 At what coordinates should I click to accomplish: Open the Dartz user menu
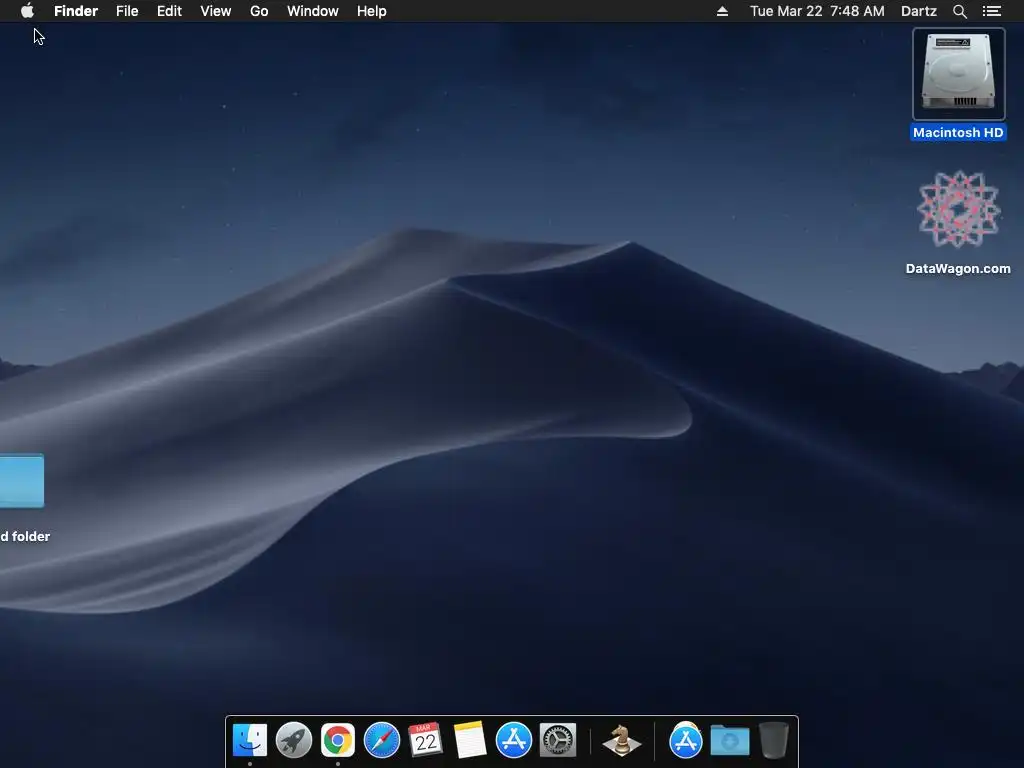click(919, 11)
